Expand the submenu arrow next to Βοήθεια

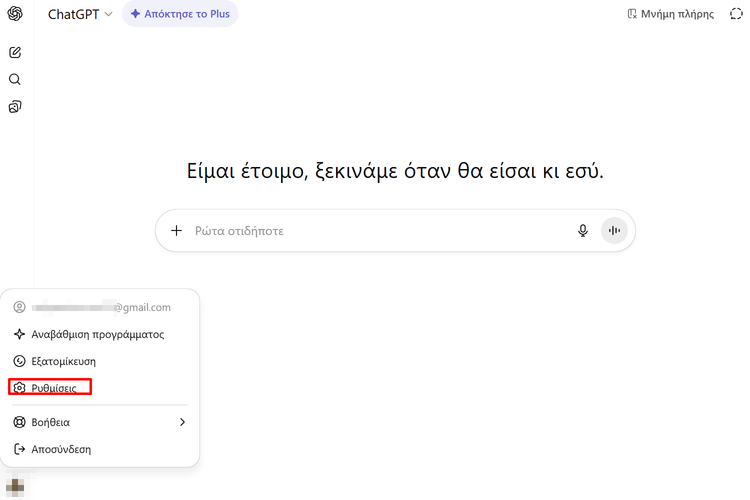coord(182,422)
